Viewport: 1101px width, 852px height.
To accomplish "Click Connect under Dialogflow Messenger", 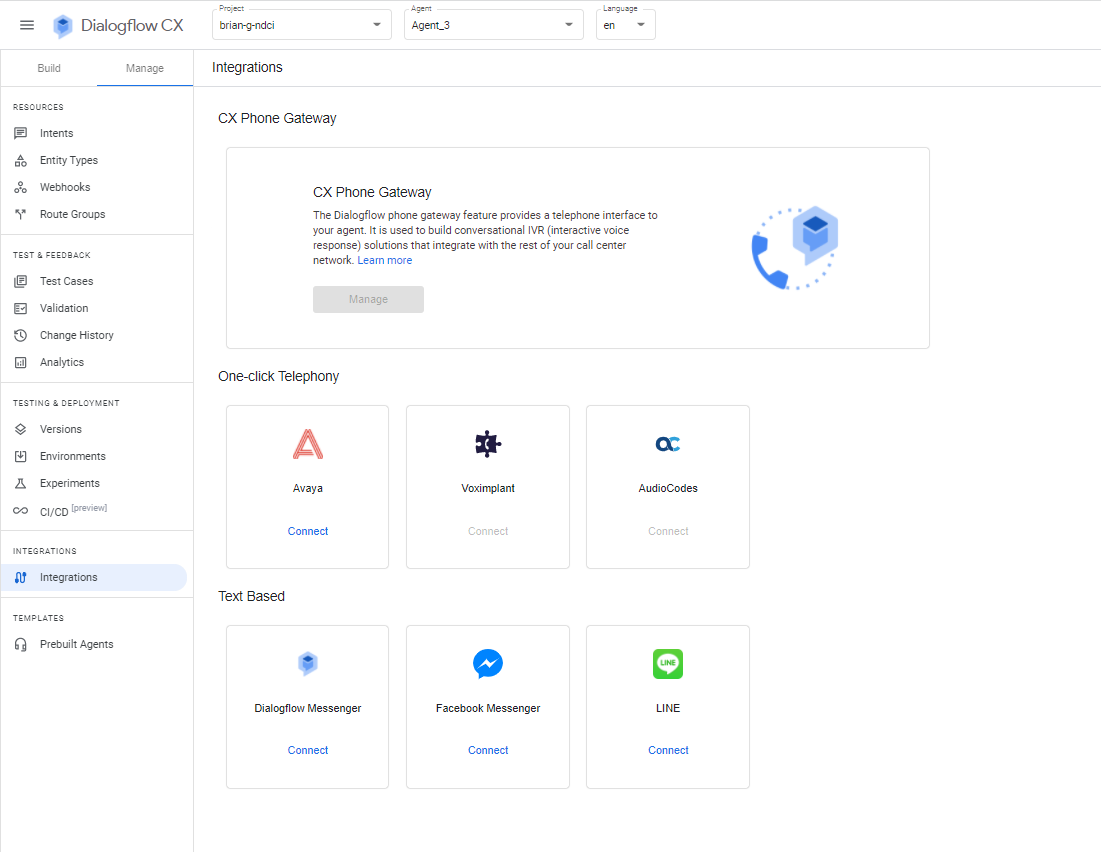I will coord(308,751).
